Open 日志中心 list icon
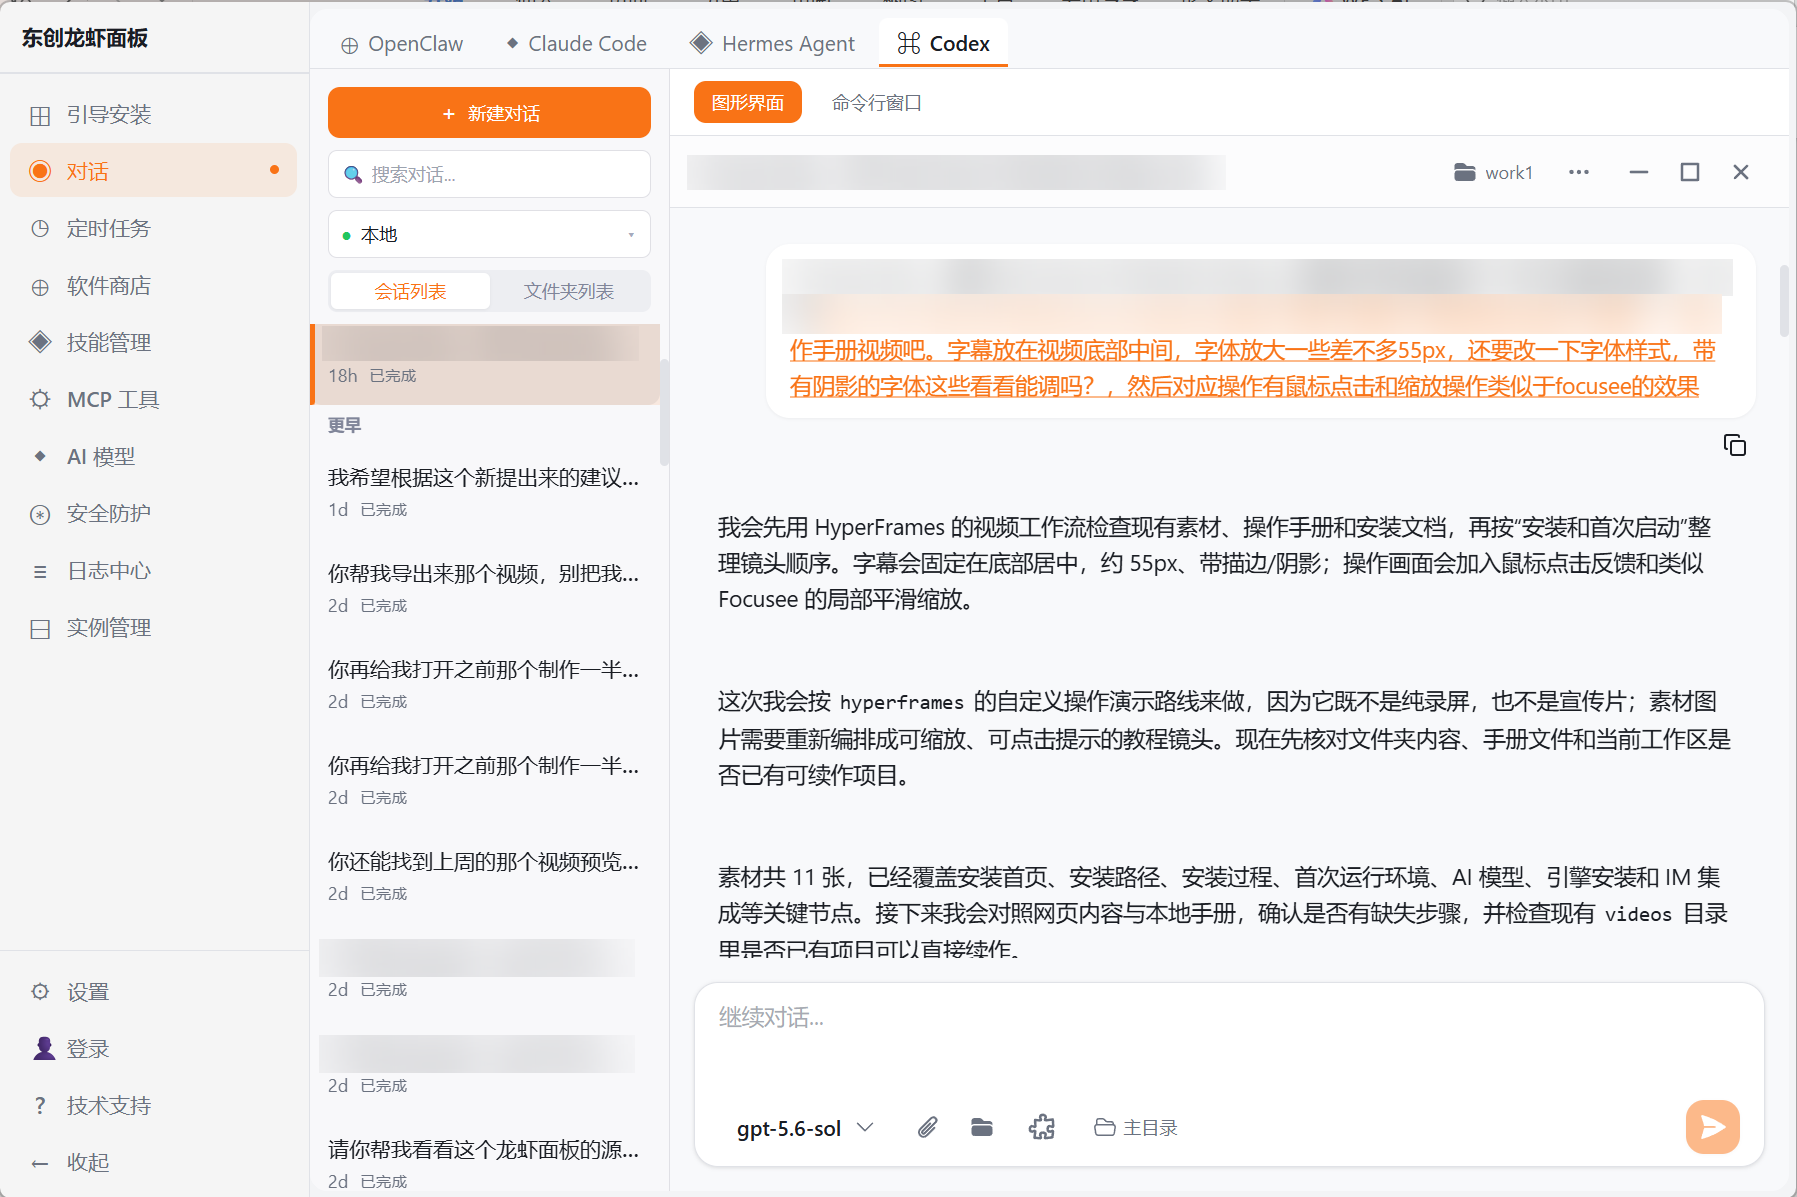The height and width of the screenshot is (1197, 1797). (40, 572)
